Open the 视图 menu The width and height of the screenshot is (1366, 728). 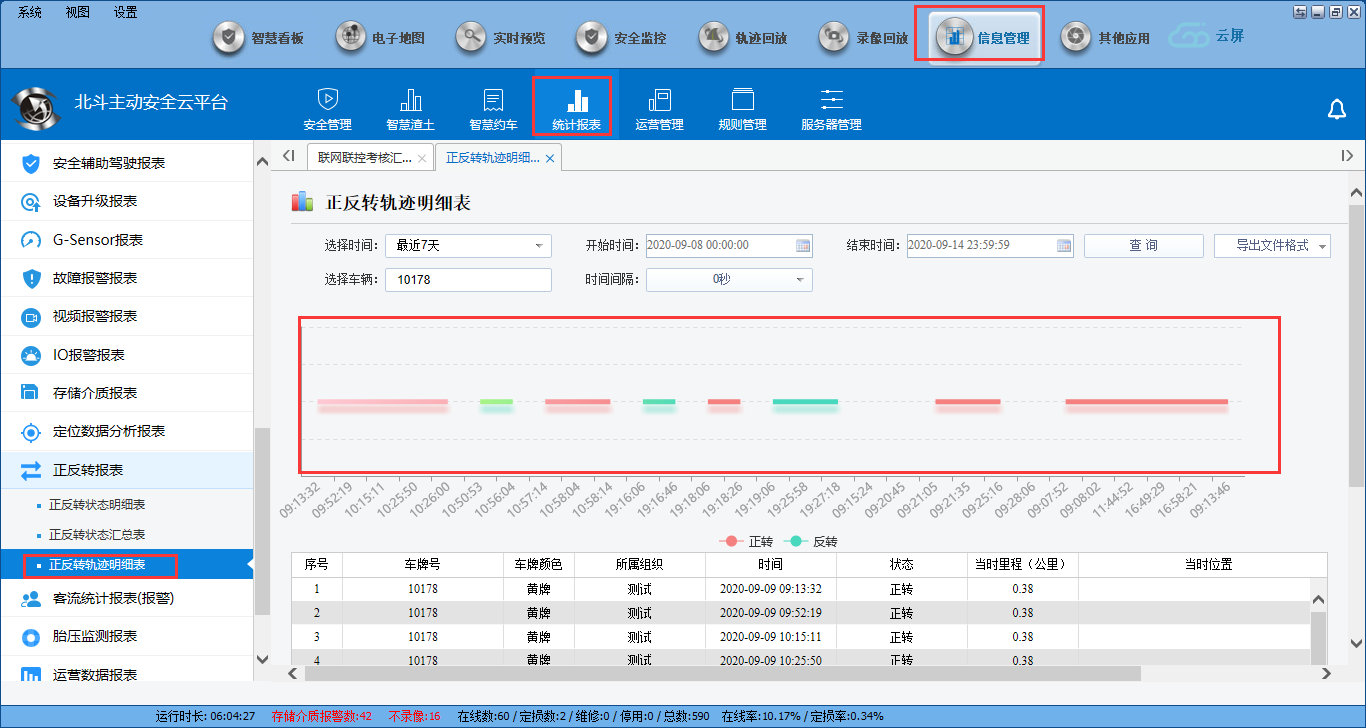click(x=77, y=12)
